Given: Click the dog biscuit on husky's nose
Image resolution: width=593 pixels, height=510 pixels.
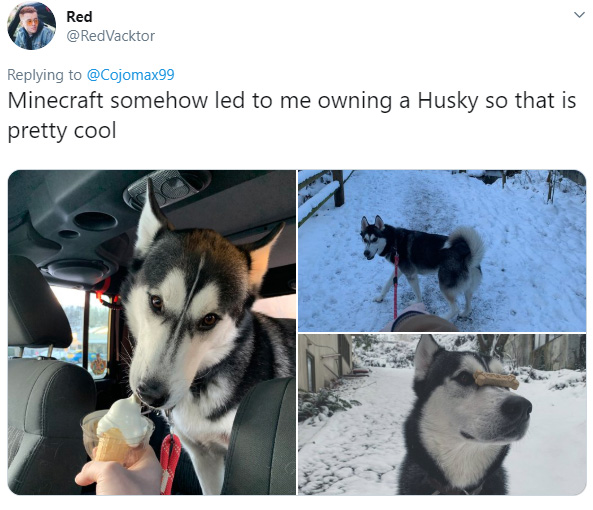Looking at the screenshot, I should click(496, 380).
